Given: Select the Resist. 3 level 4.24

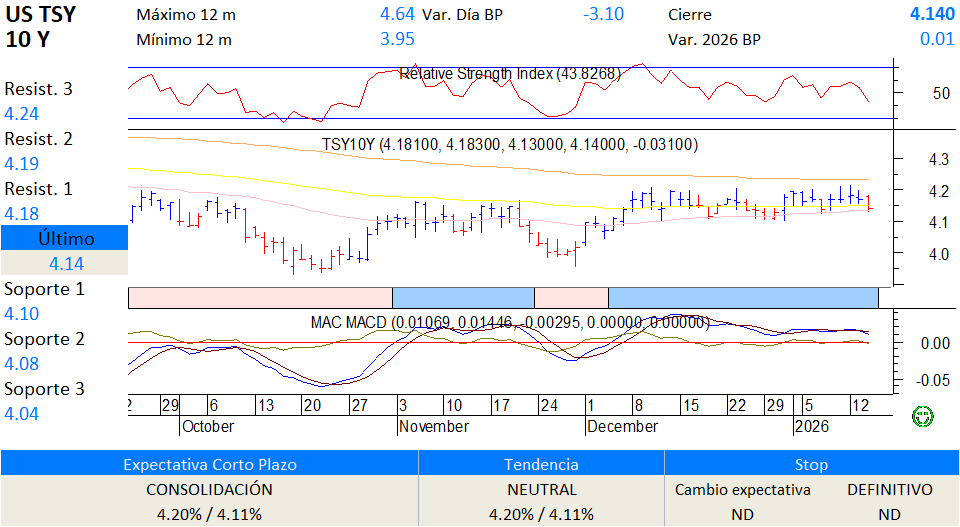Looking at the screenshot, I should click(22, 114).
